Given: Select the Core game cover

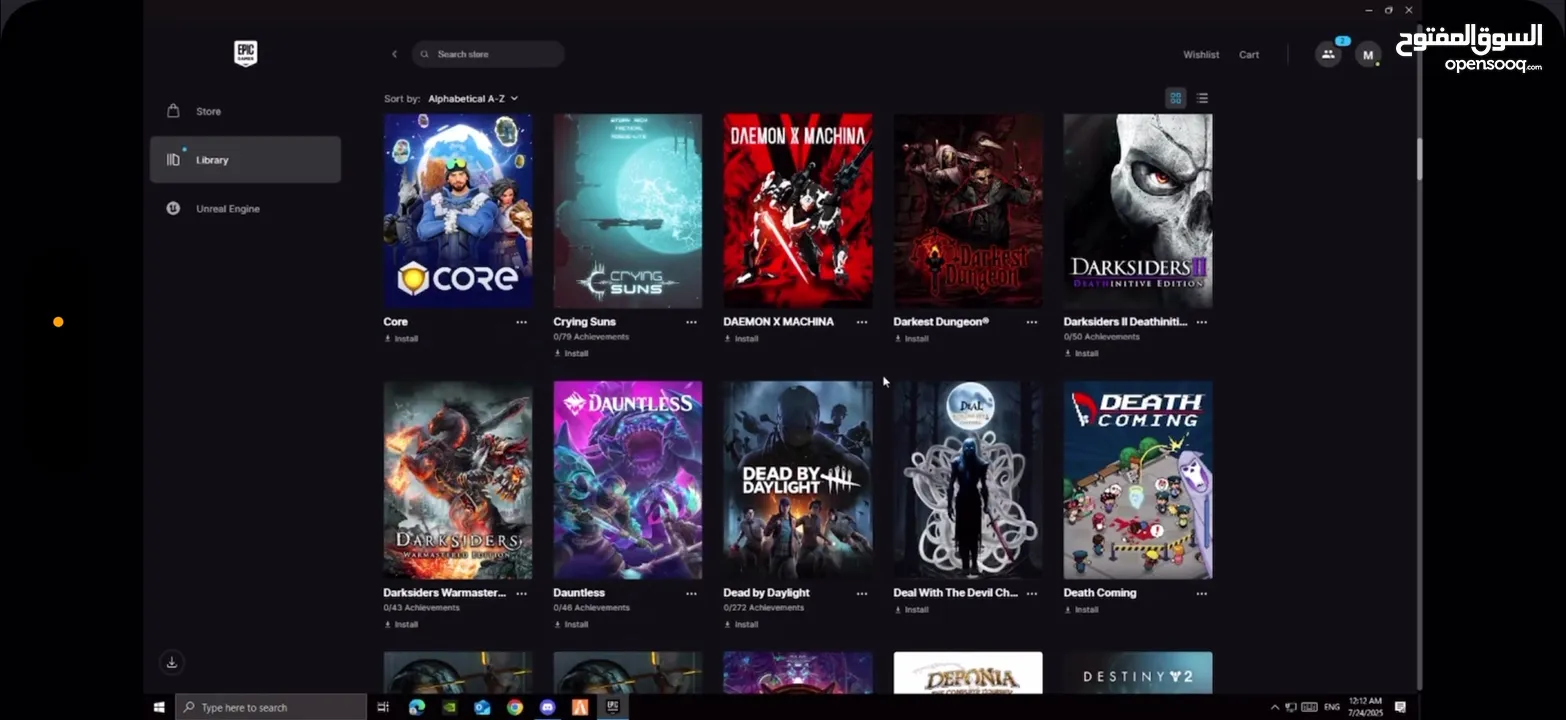Looking at the screenshot, I should (458, 210).
